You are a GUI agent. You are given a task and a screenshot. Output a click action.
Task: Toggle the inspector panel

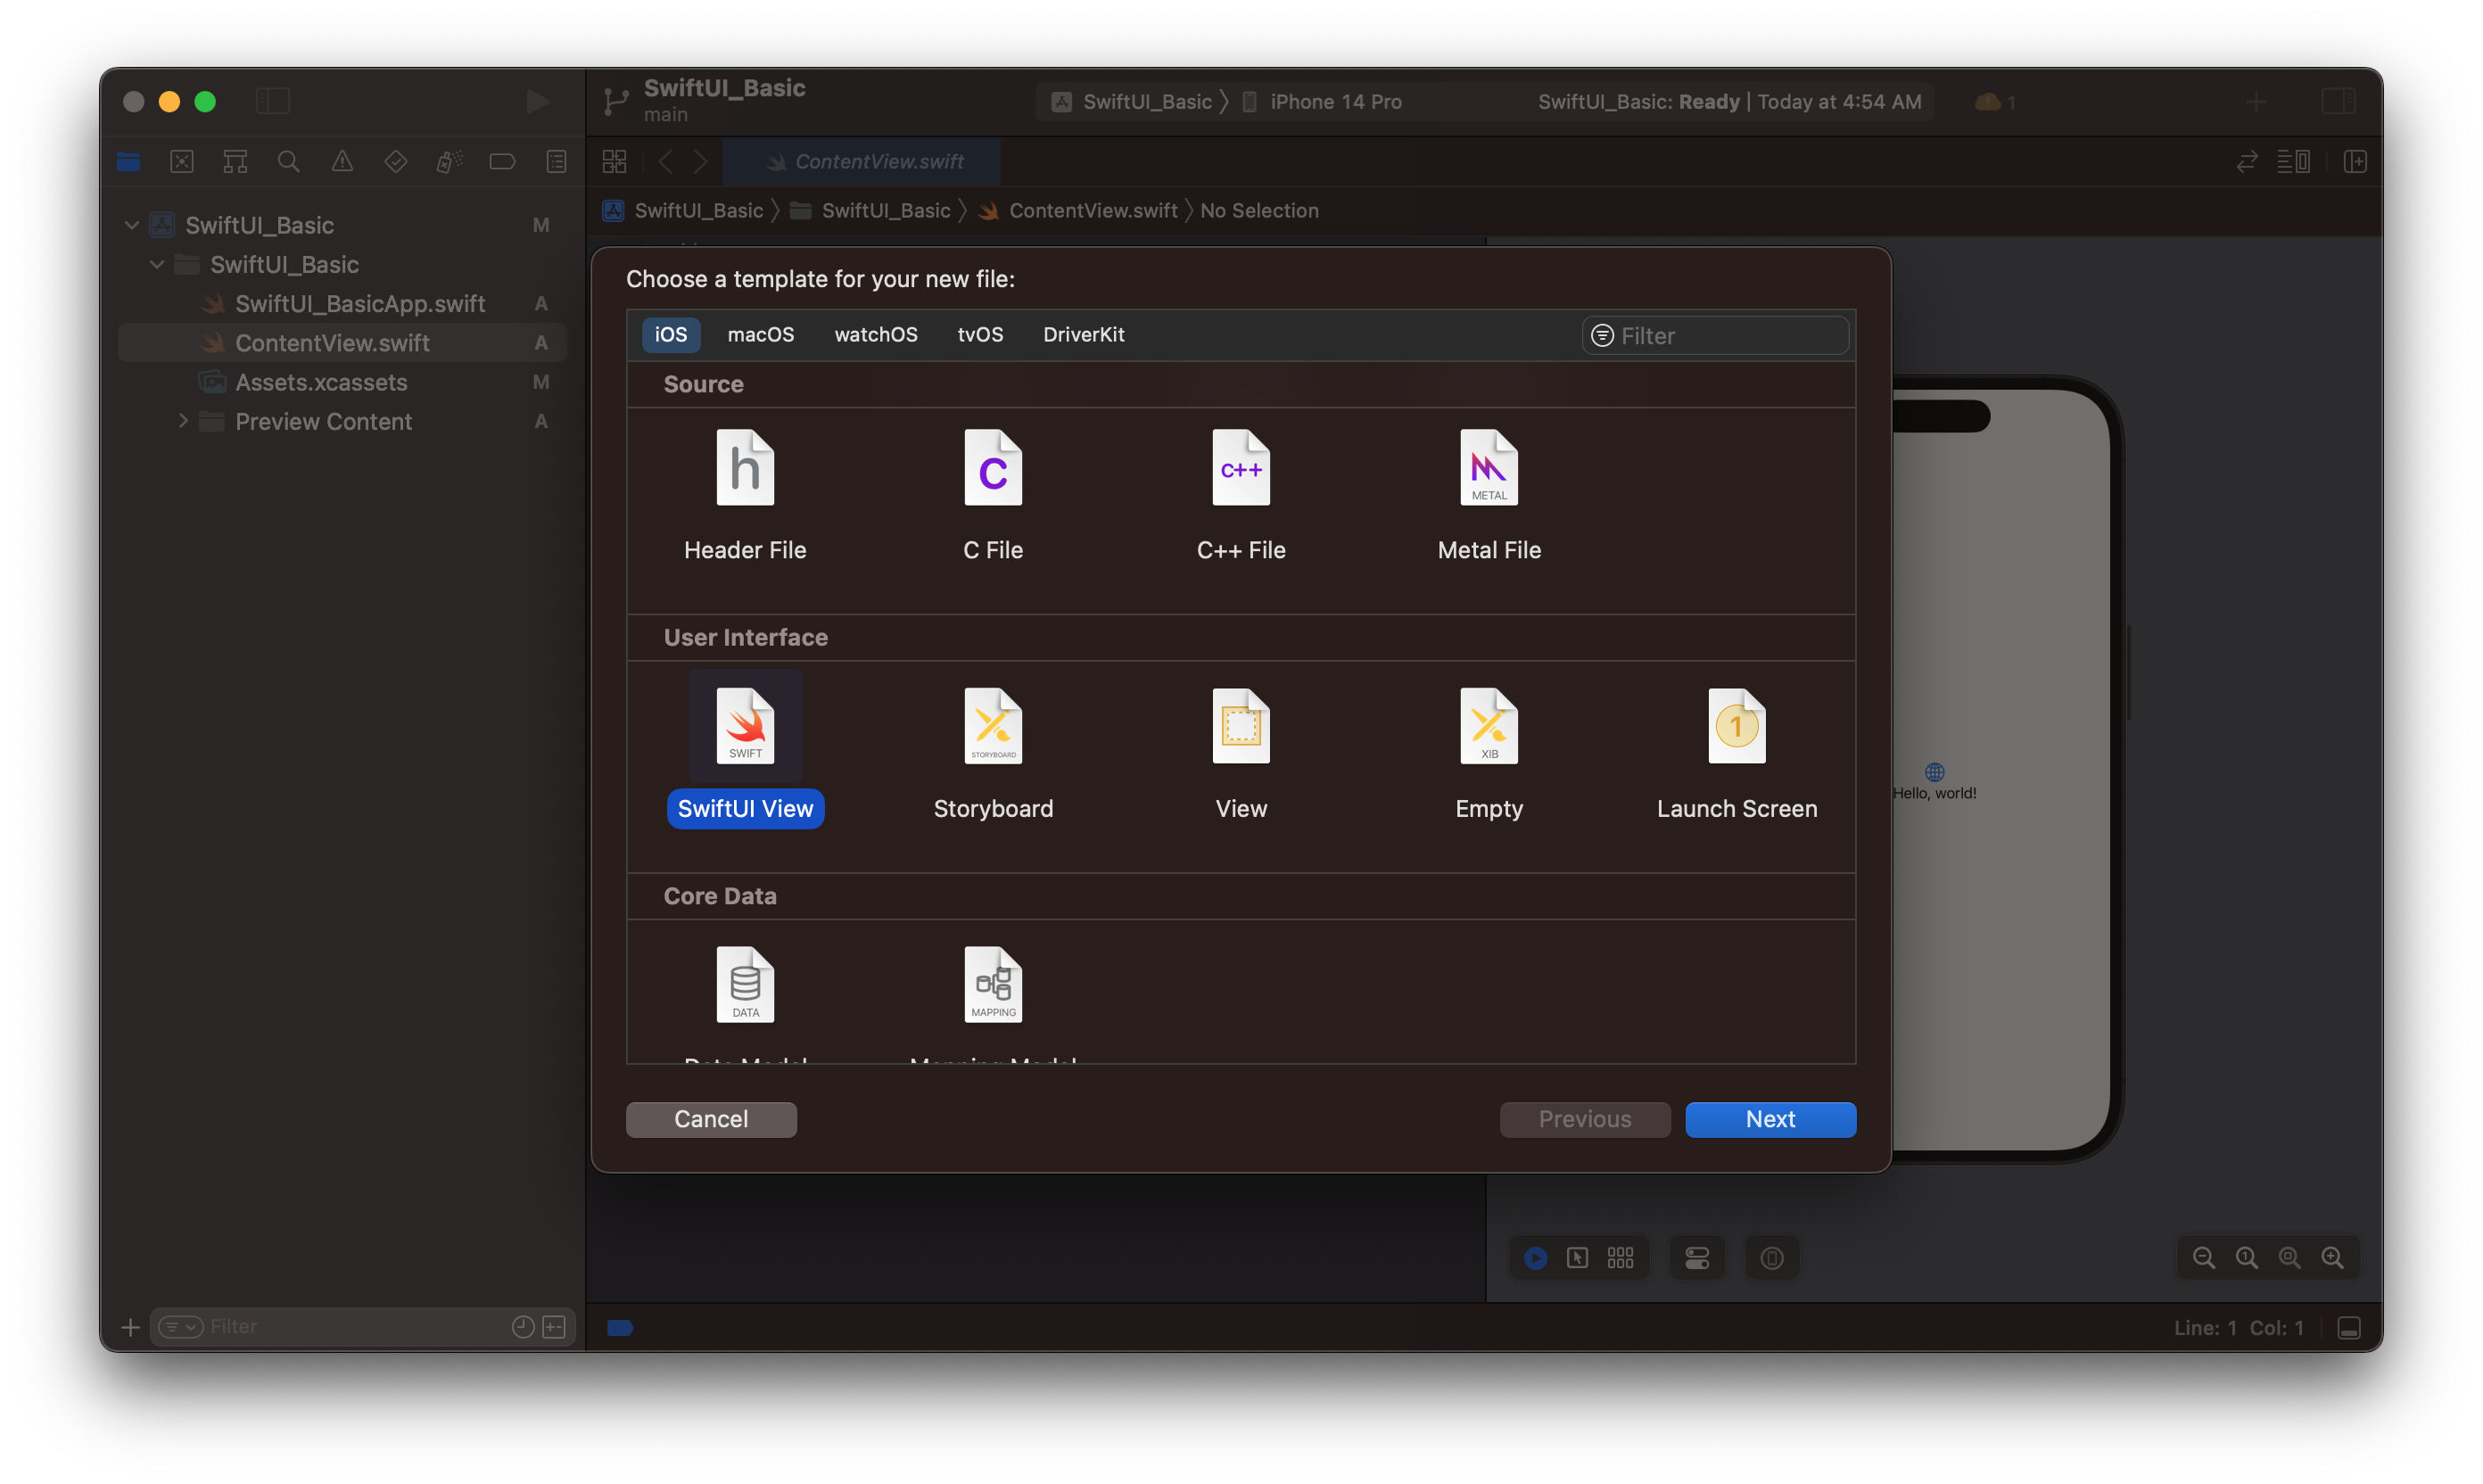(2338, 101)
